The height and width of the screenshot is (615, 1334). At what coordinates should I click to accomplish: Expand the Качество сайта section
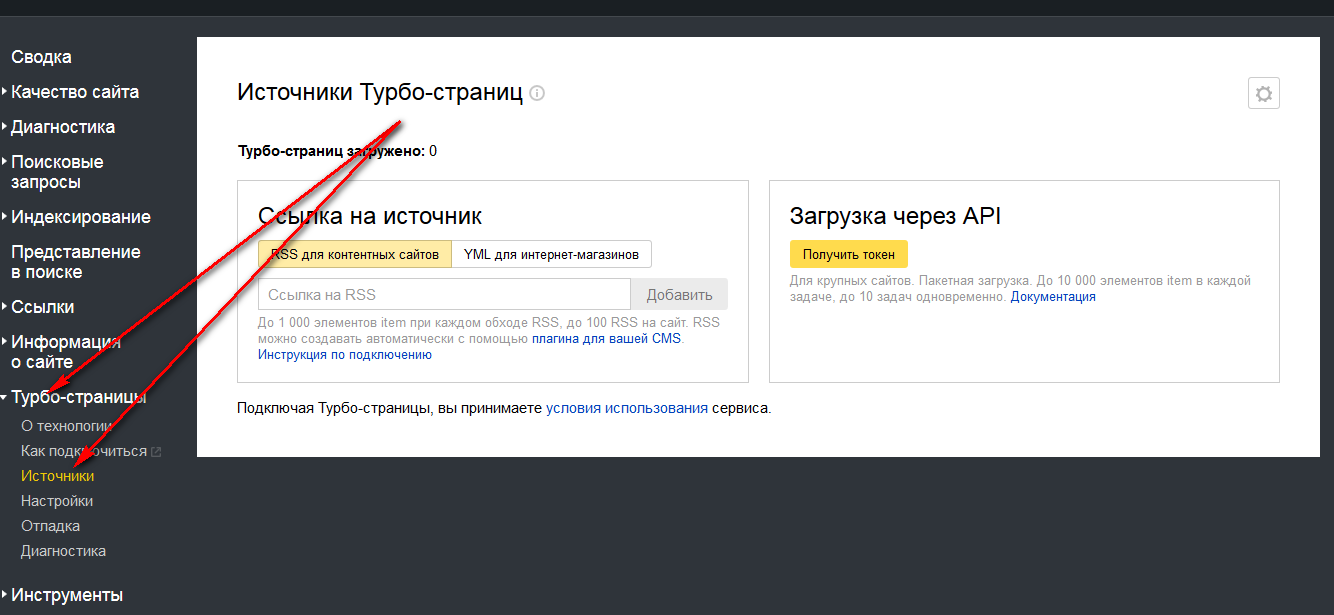(x=74, y=92)
